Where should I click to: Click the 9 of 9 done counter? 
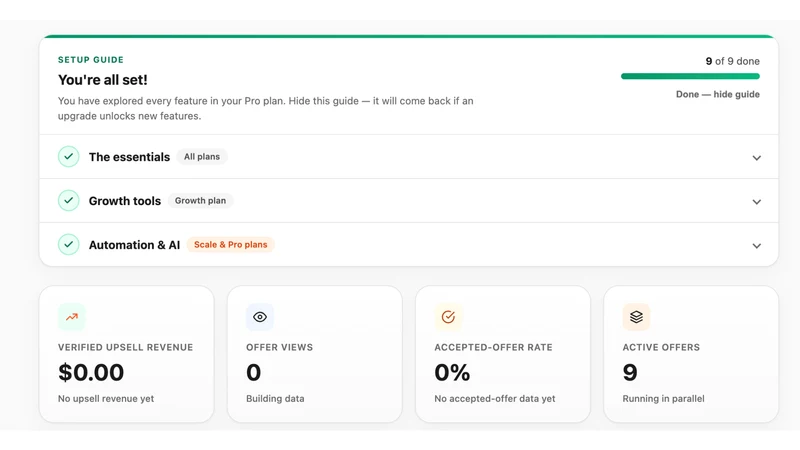(x=733, y=61)
